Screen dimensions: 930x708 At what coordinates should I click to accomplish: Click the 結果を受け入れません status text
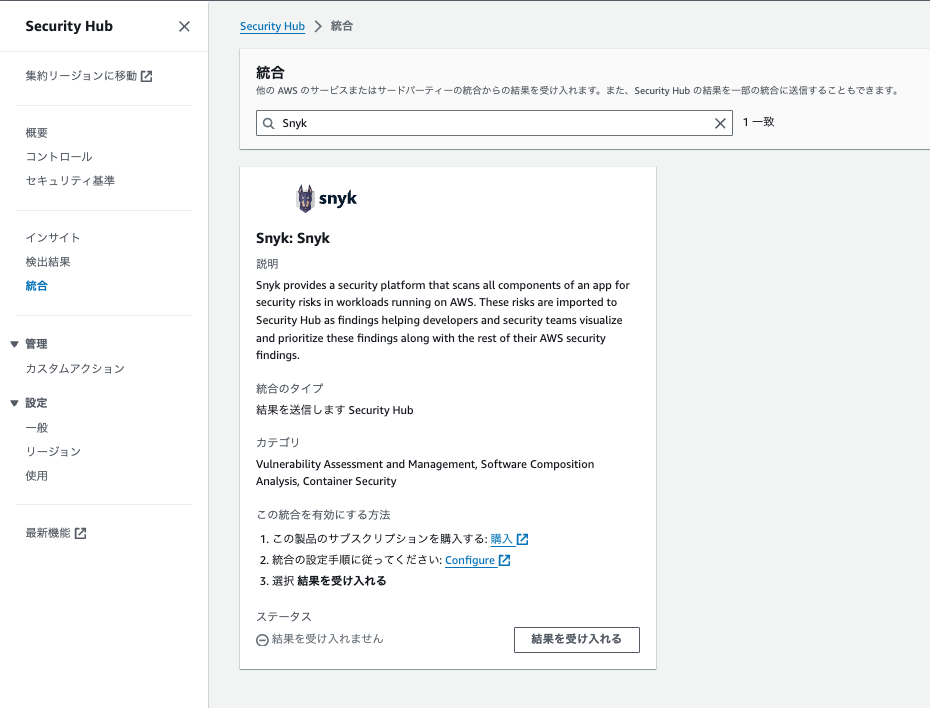click(x=327, y=639)
